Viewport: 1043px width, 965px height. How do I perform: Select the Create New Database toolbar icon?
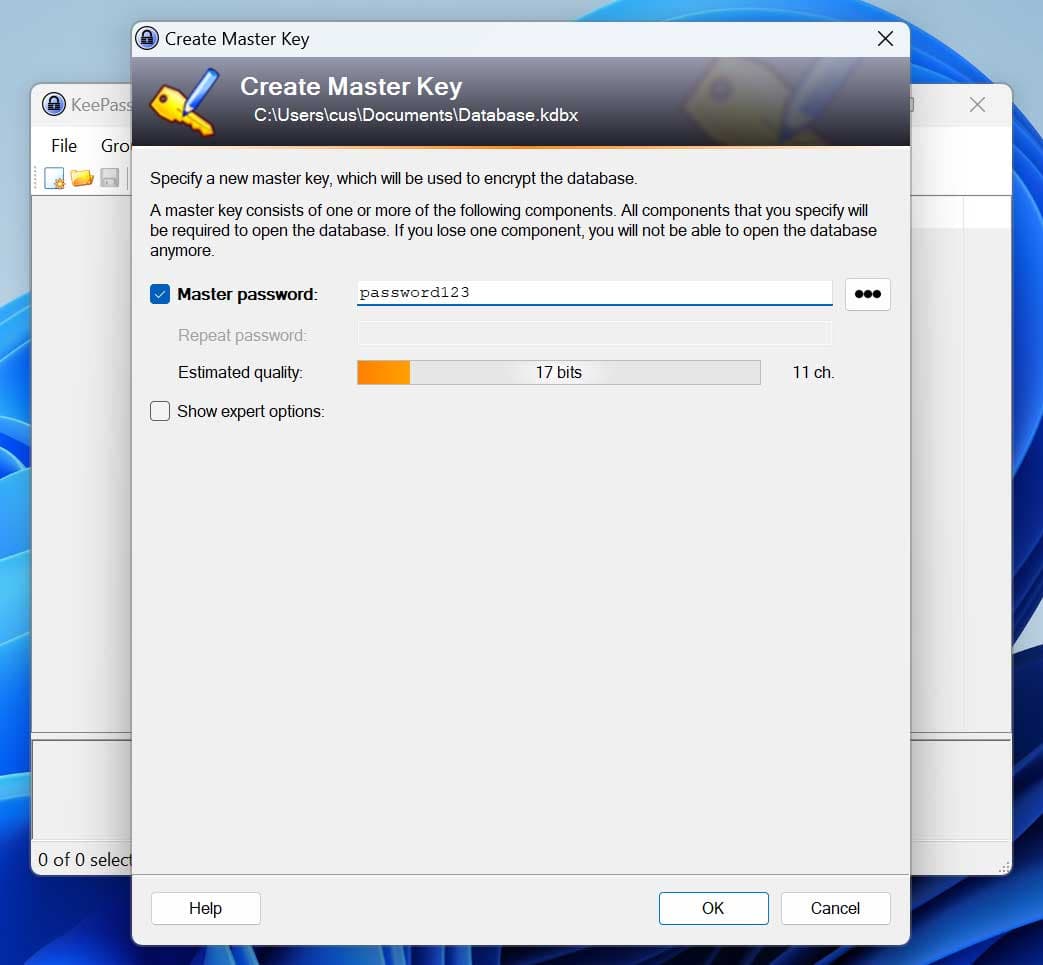(53, 177)
